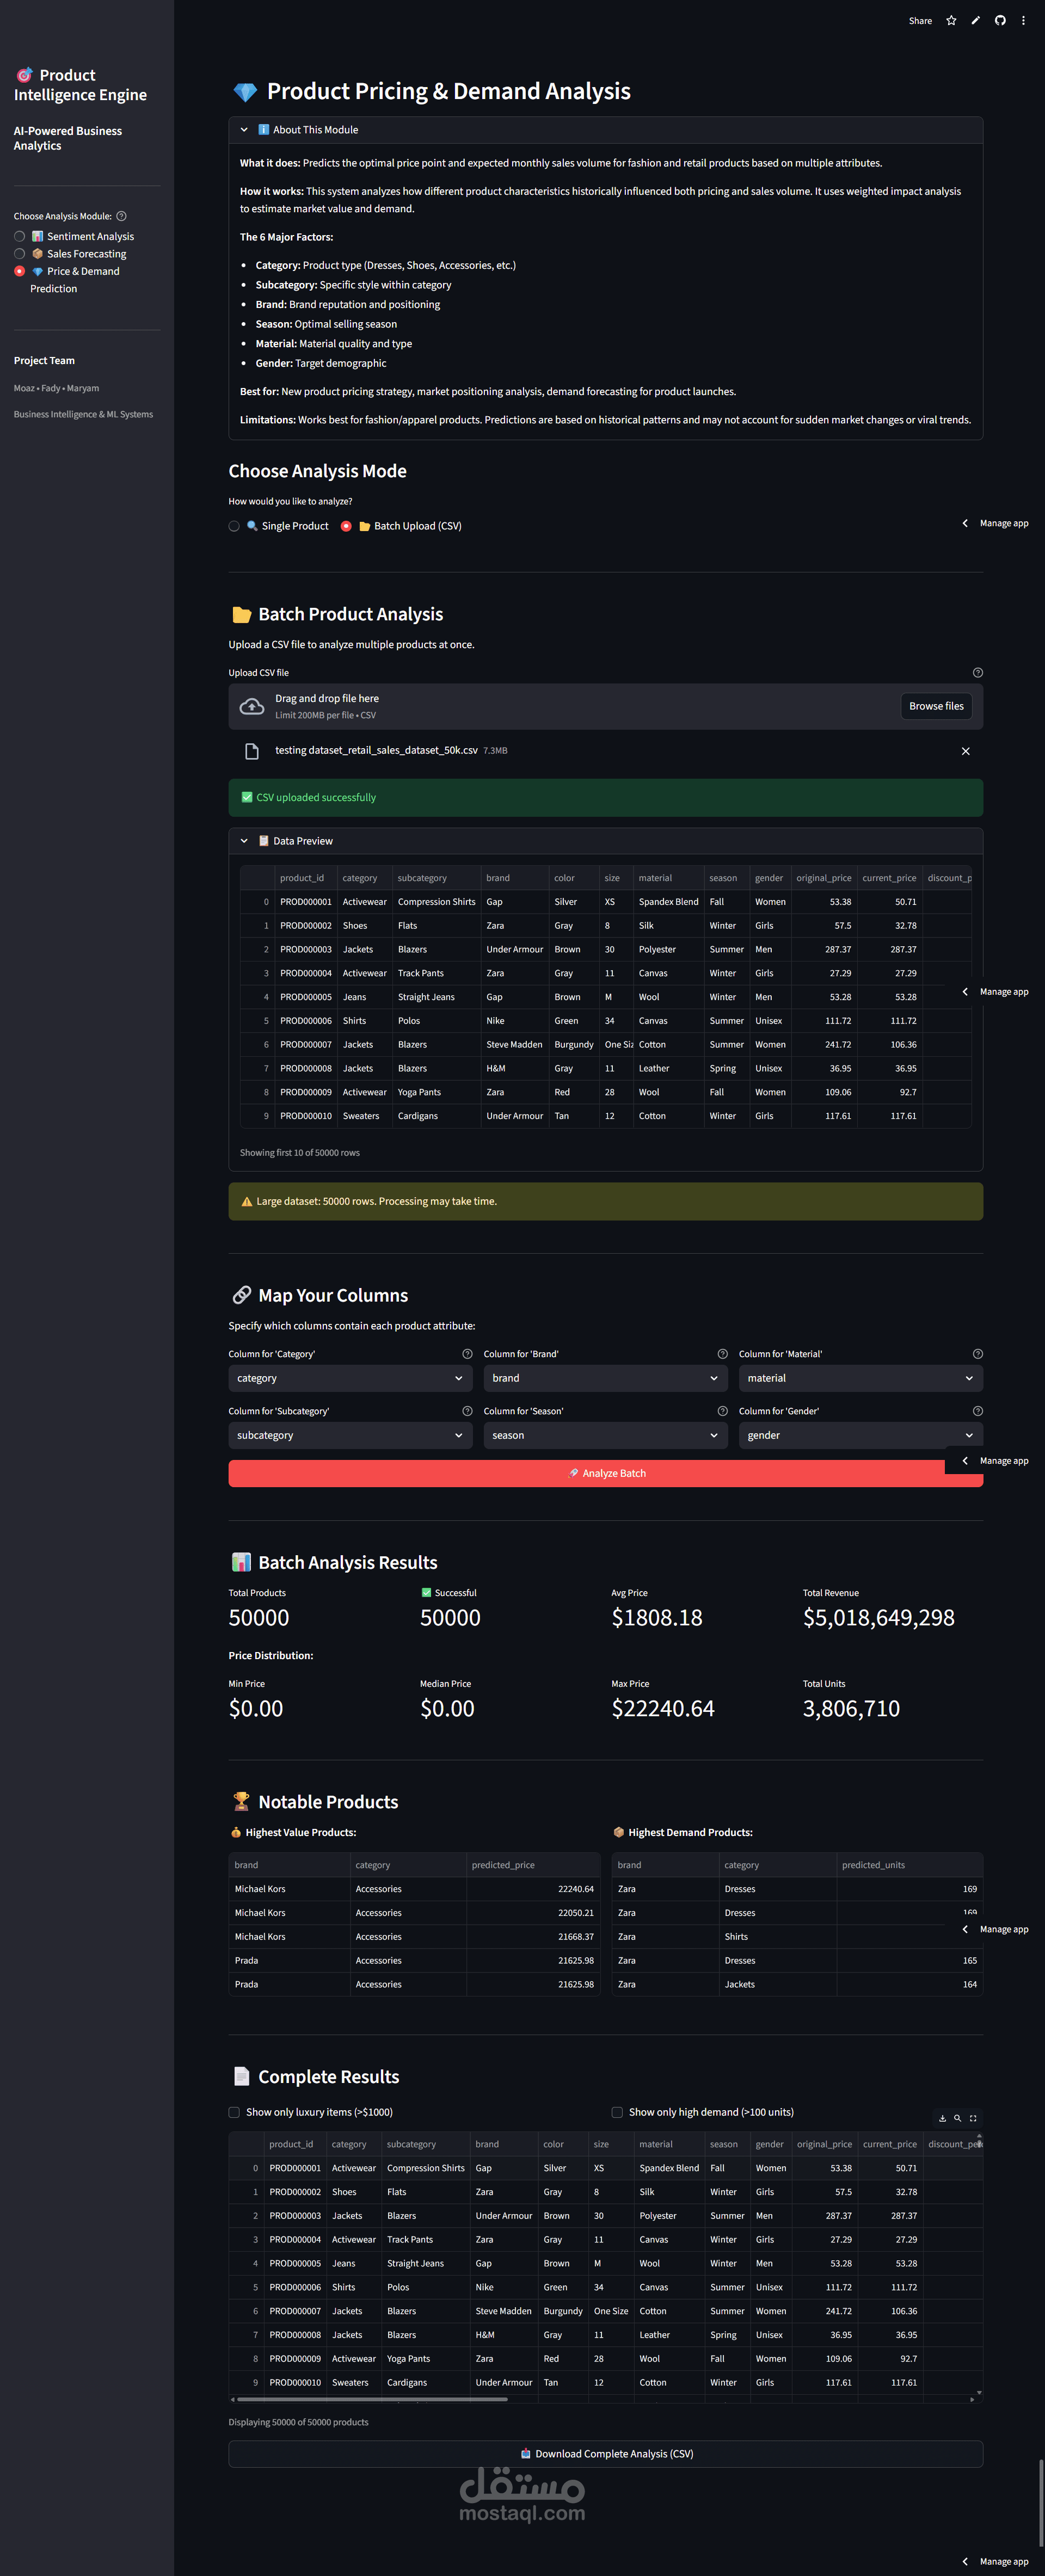Screen dimensions: 1045x2576
Task: Click help icon next to Upload CSV file
Action: (977, 673)
